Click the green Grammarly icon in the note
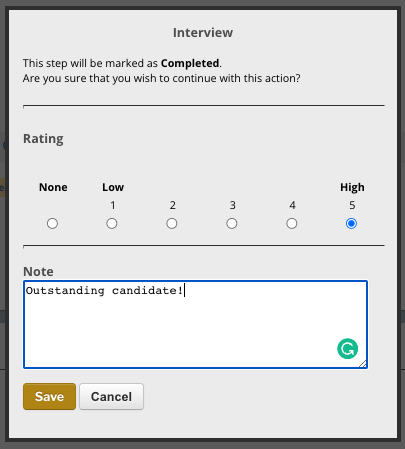This screenshot has width=405, height=449. click(347, 349)
